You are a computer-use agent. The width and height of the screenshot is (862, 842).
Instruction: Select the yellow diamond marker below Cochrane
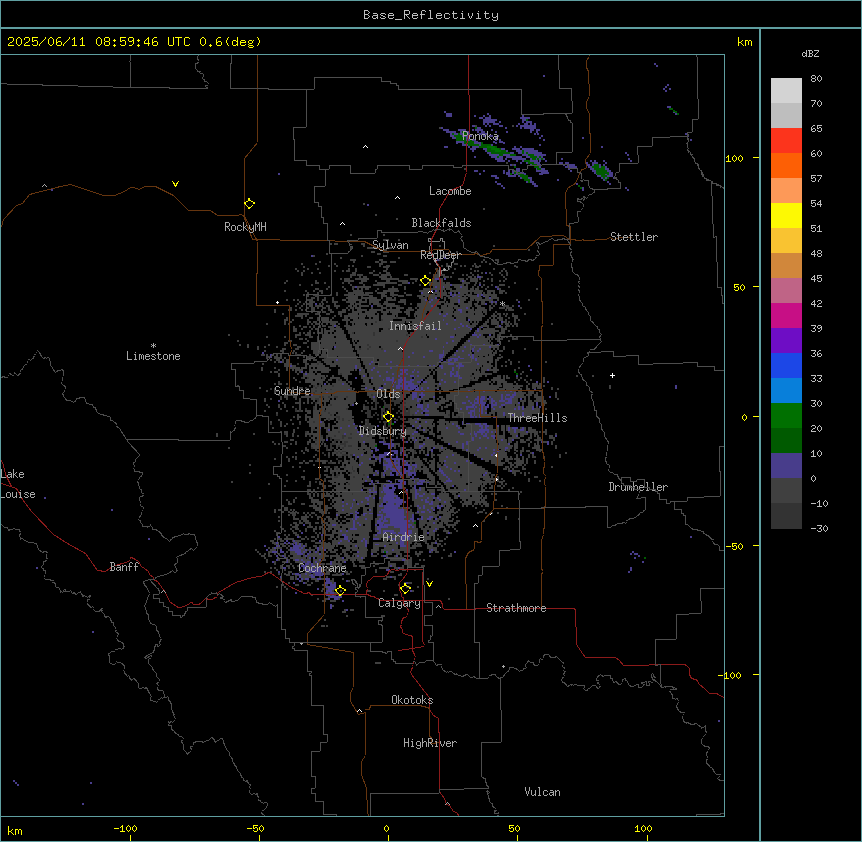click(x=340, y=591)
